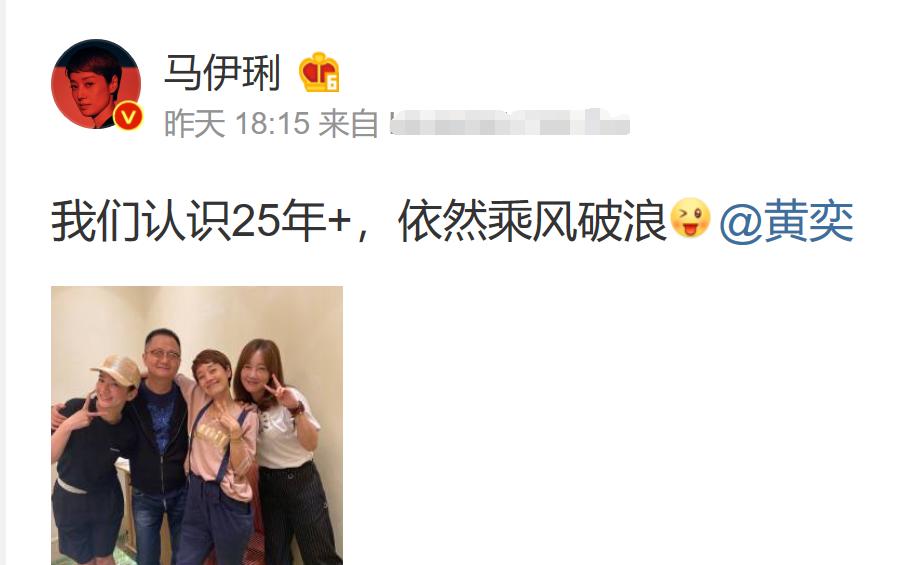Click the number 6 on crown badge
903x565 pixels.
click(332, 83)
